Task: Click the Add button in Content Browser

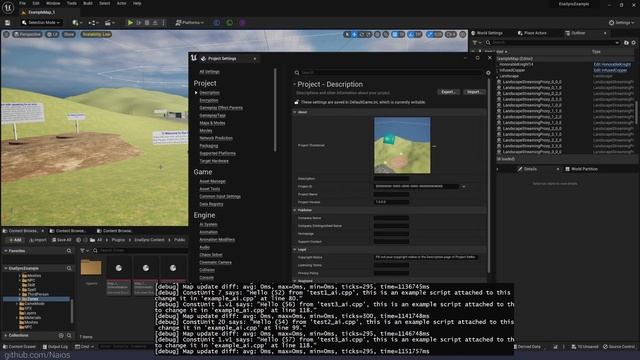Action: tap(15, 240)
